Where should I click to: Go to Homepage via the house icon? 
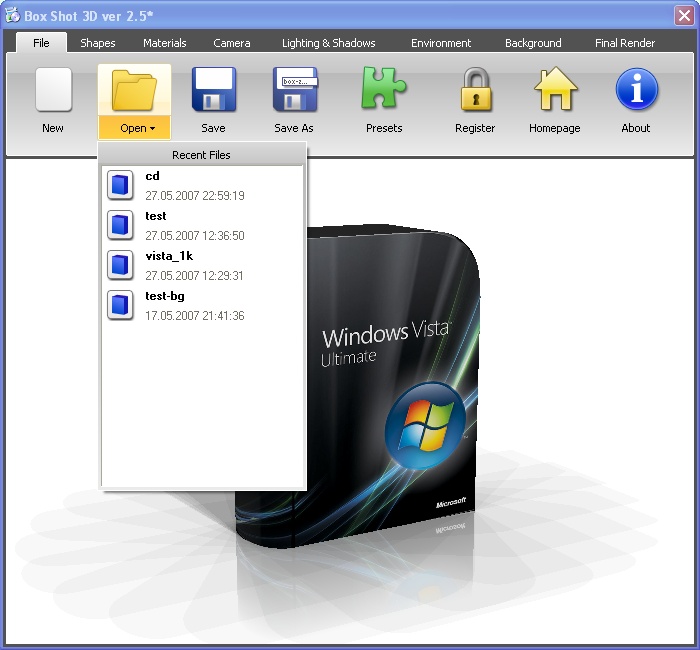pyautogui.click(x=555, y=90)
